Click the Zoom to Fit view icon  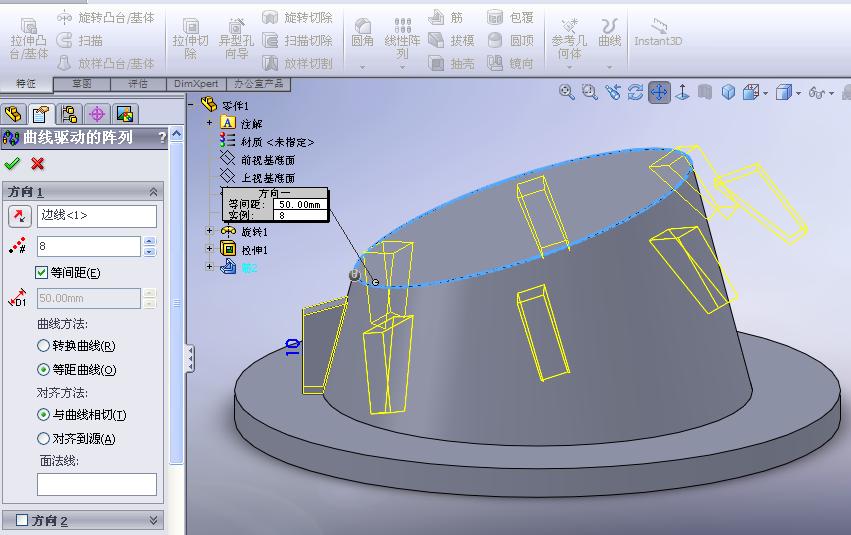pos(567,92)
